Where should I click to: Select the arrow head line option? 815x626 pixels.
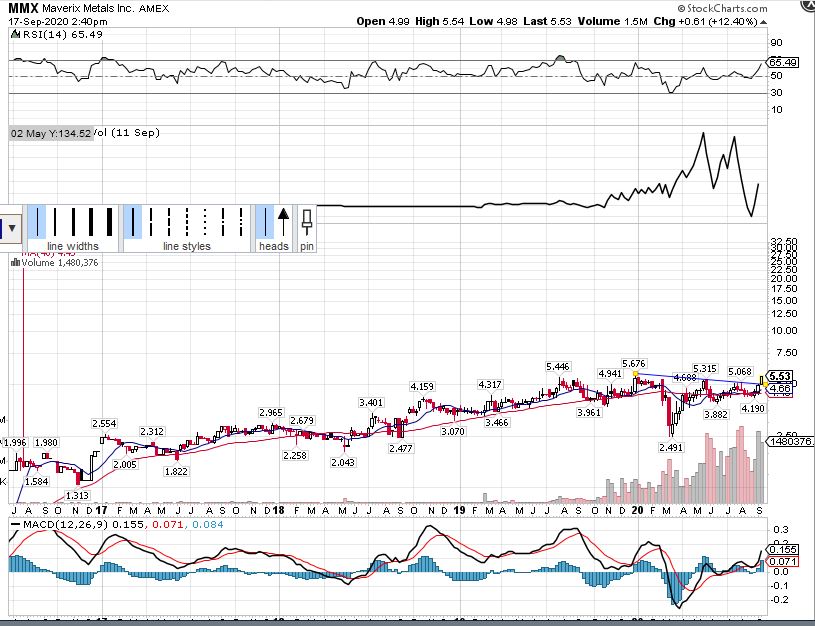[283, 222]
